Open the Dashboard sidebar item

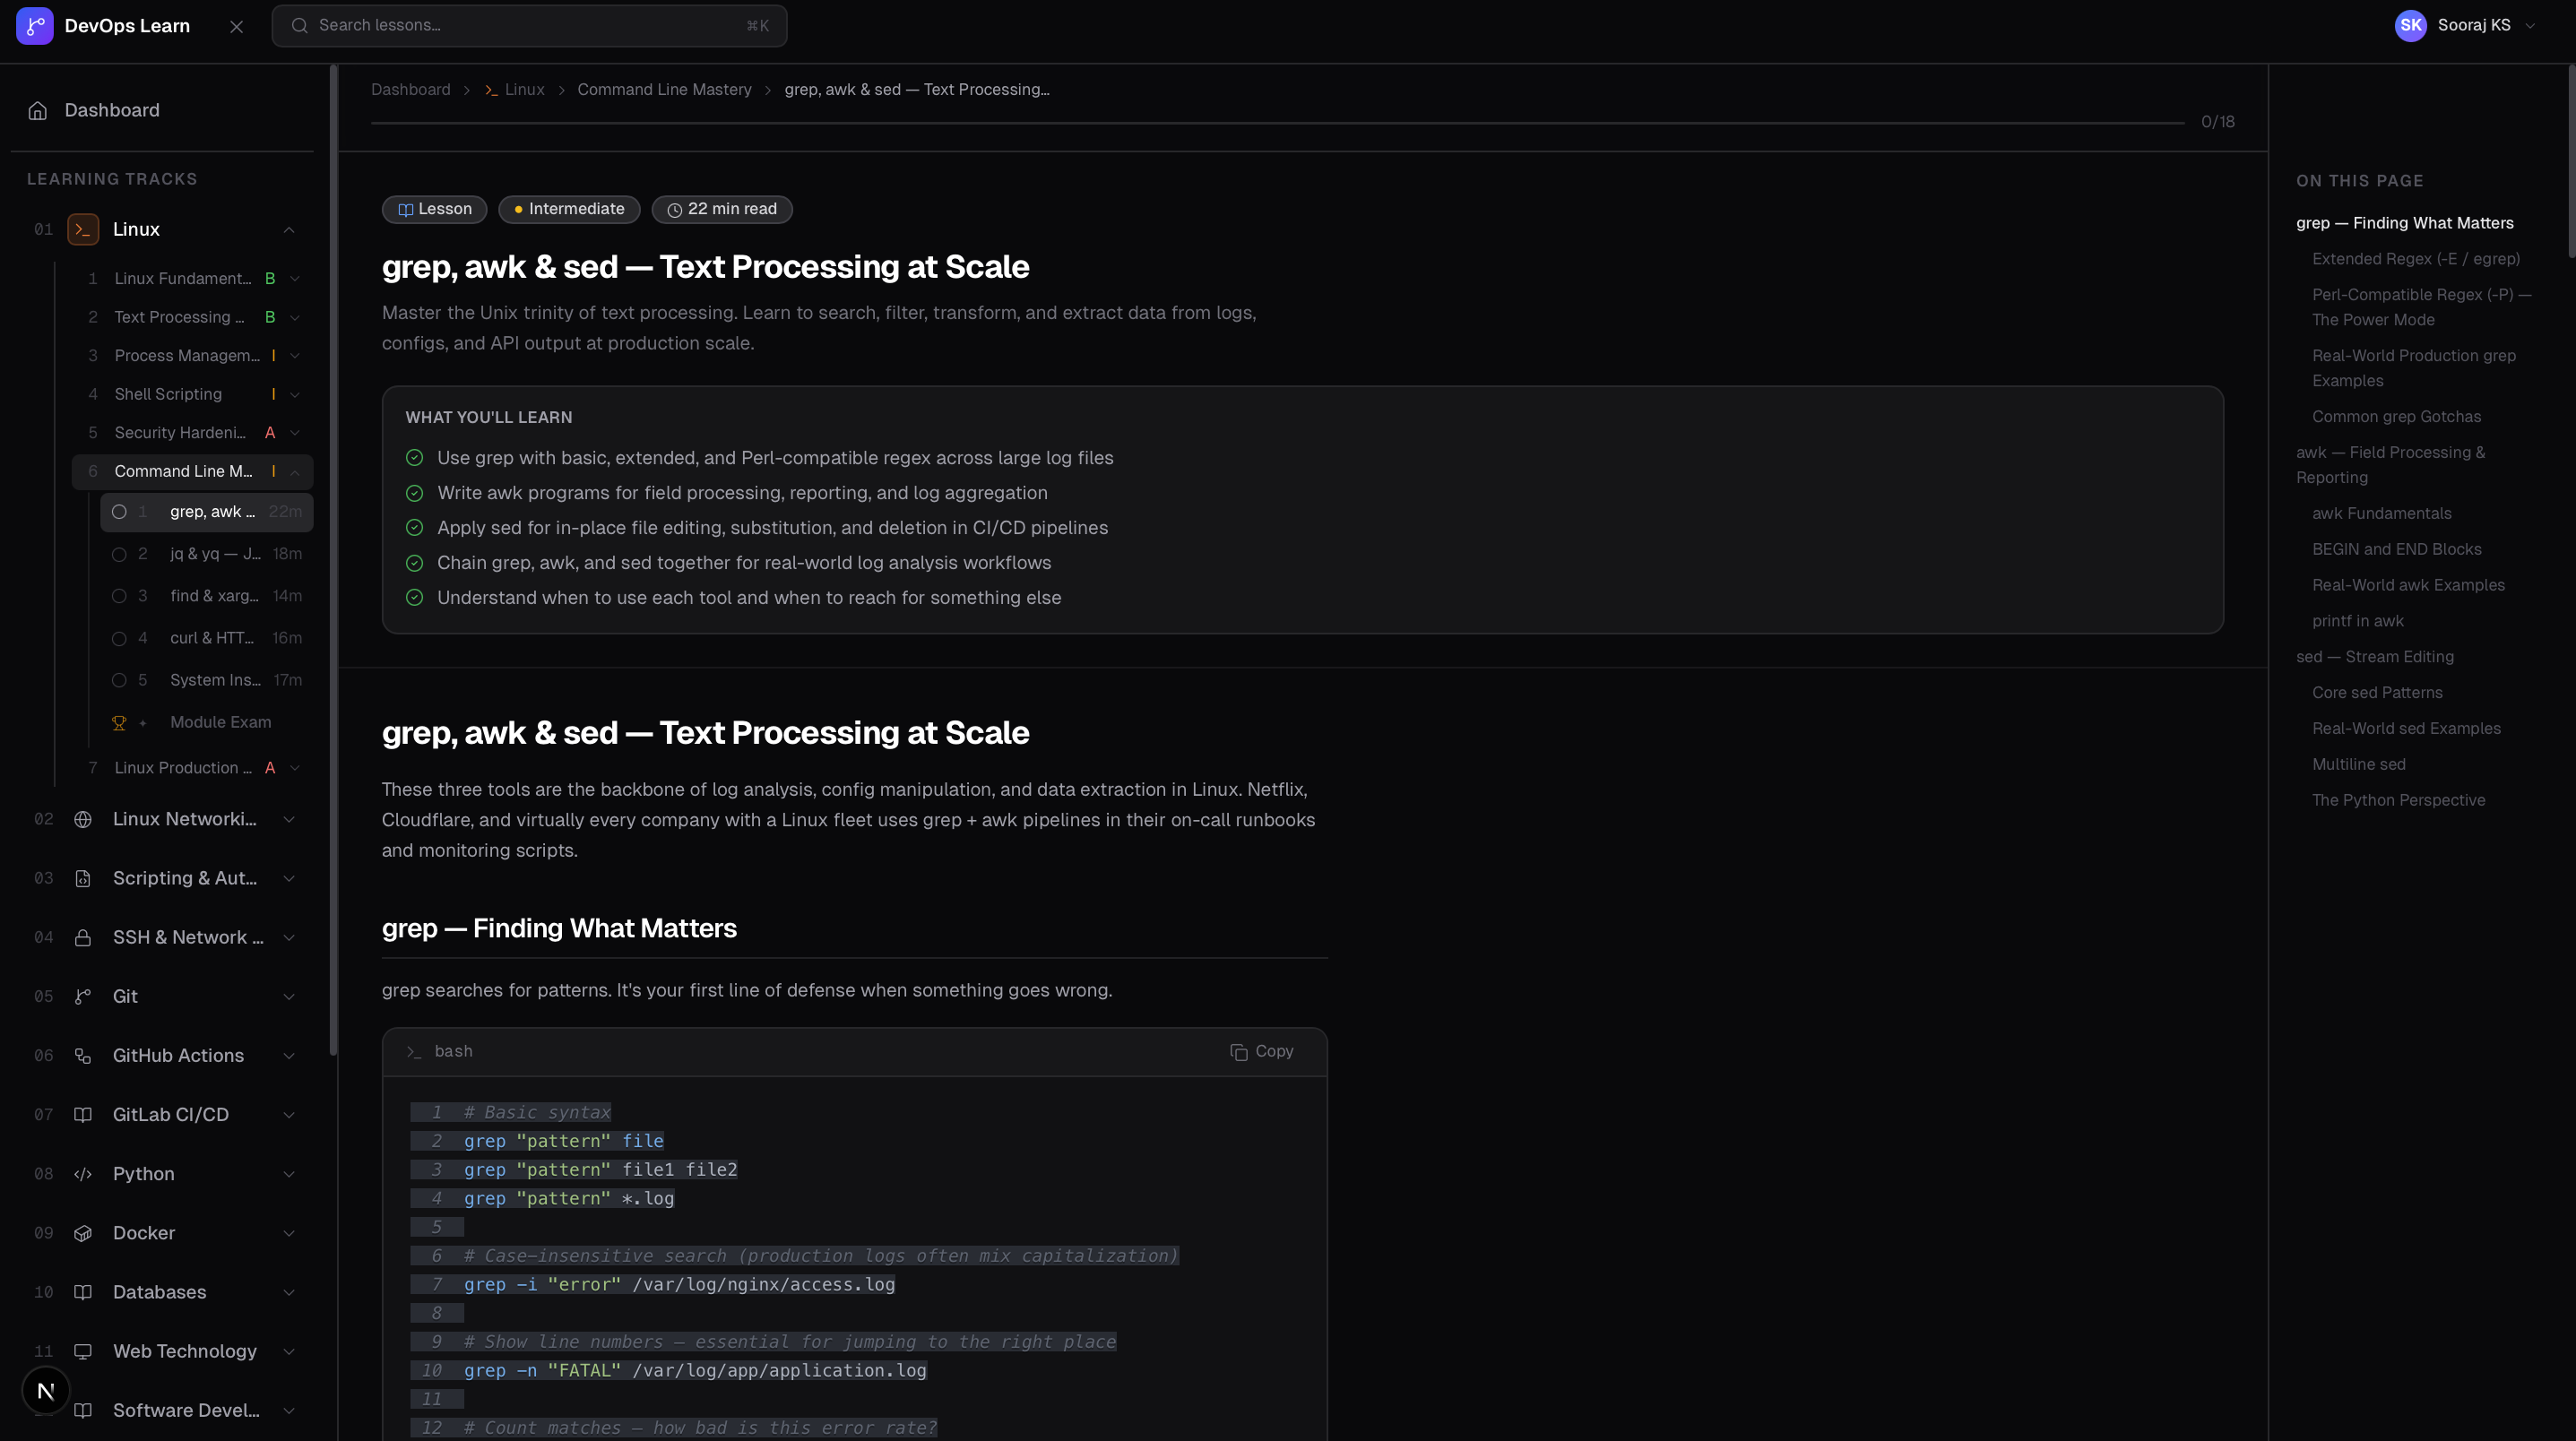(162, 111)
